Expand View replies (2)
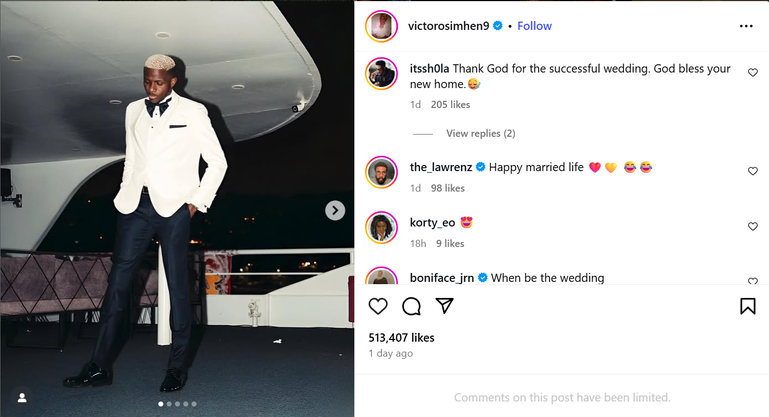Screen dimensions: 769x417 click(x=480, y=133)
